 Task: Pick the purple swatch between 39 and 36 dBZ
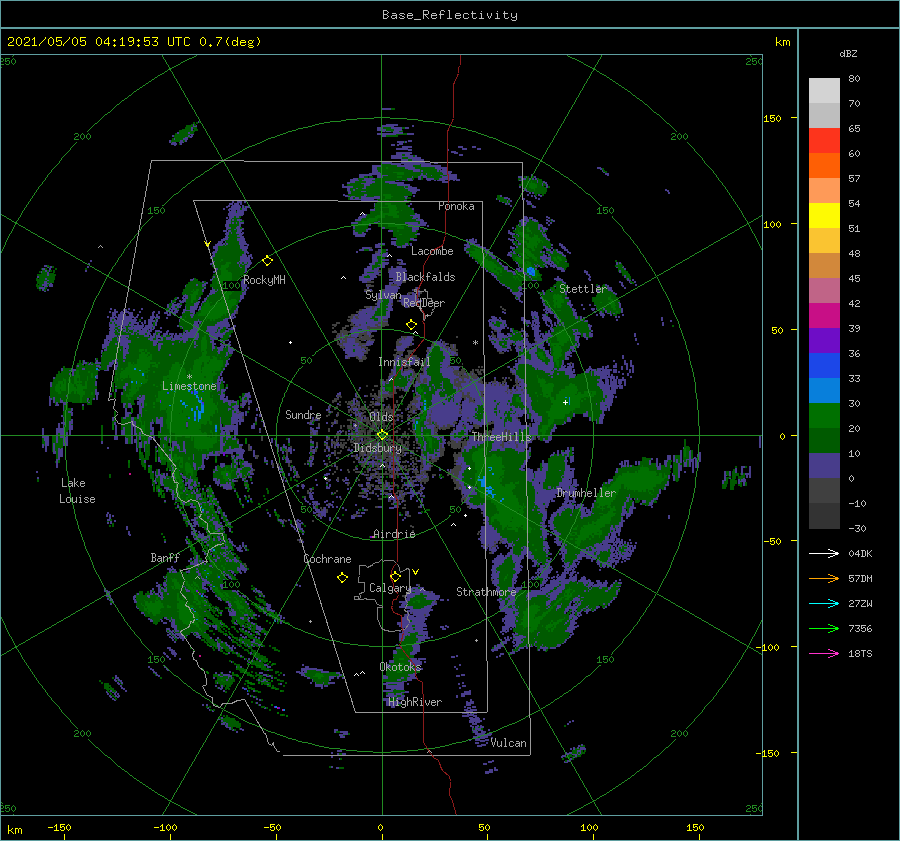coord(824,340)
